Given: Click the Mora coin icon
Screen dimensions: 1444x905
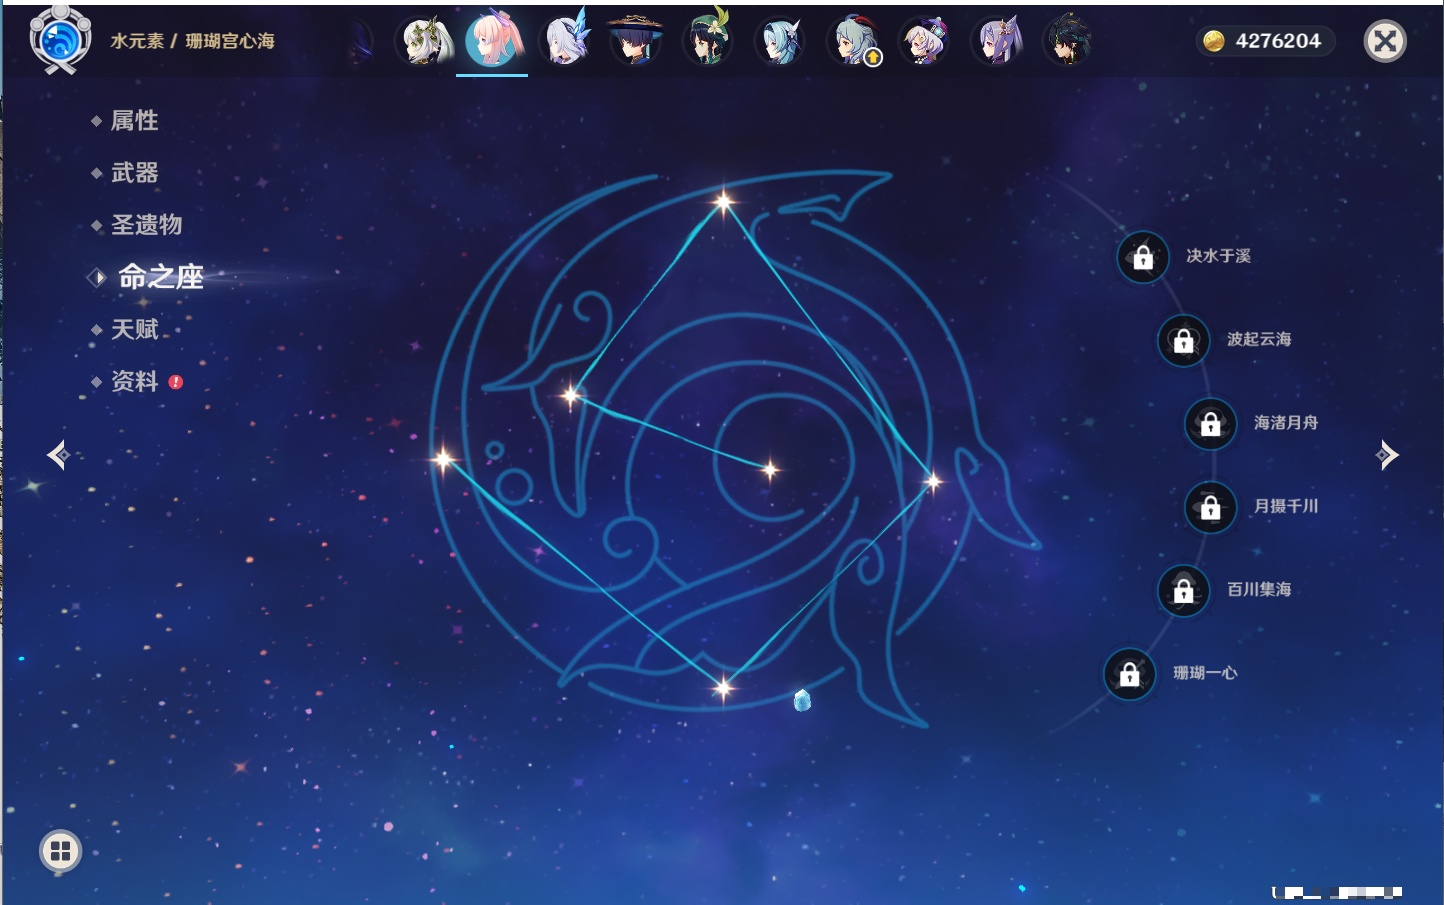Looking at the screenshot, I should [x=1214, y=41].
